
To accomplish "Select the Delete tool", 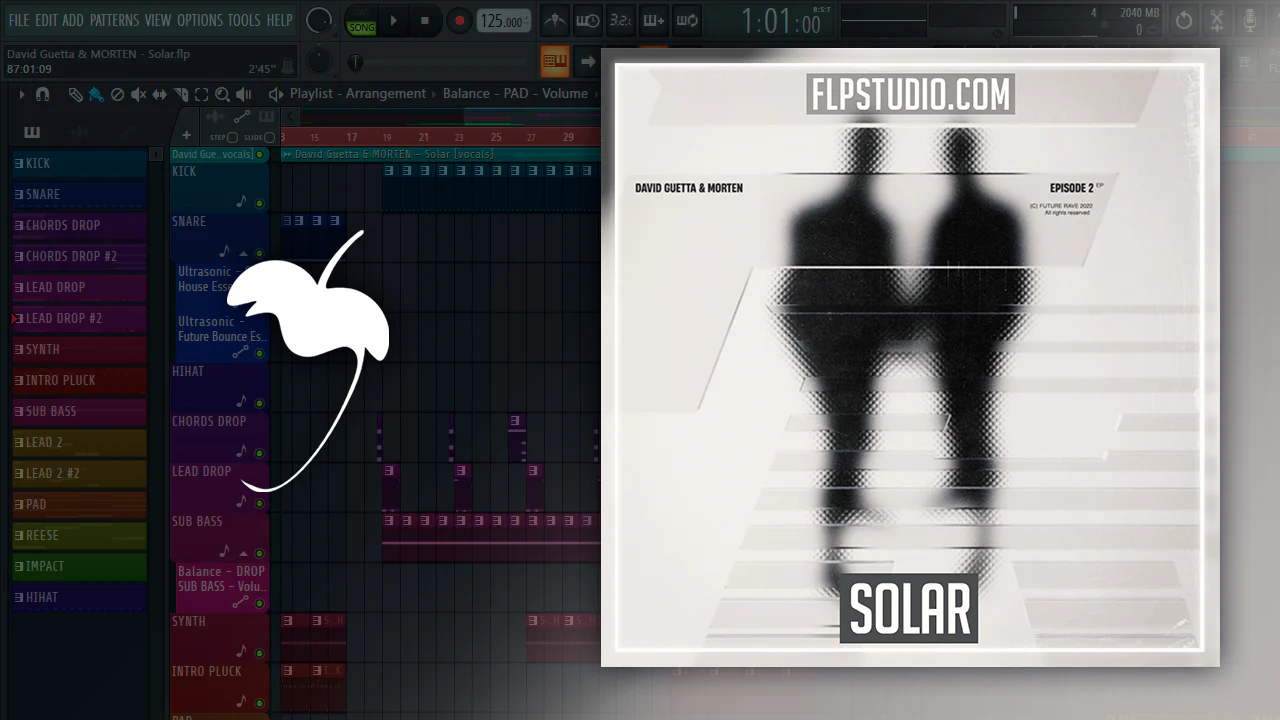I will click(x=117, y=94).
